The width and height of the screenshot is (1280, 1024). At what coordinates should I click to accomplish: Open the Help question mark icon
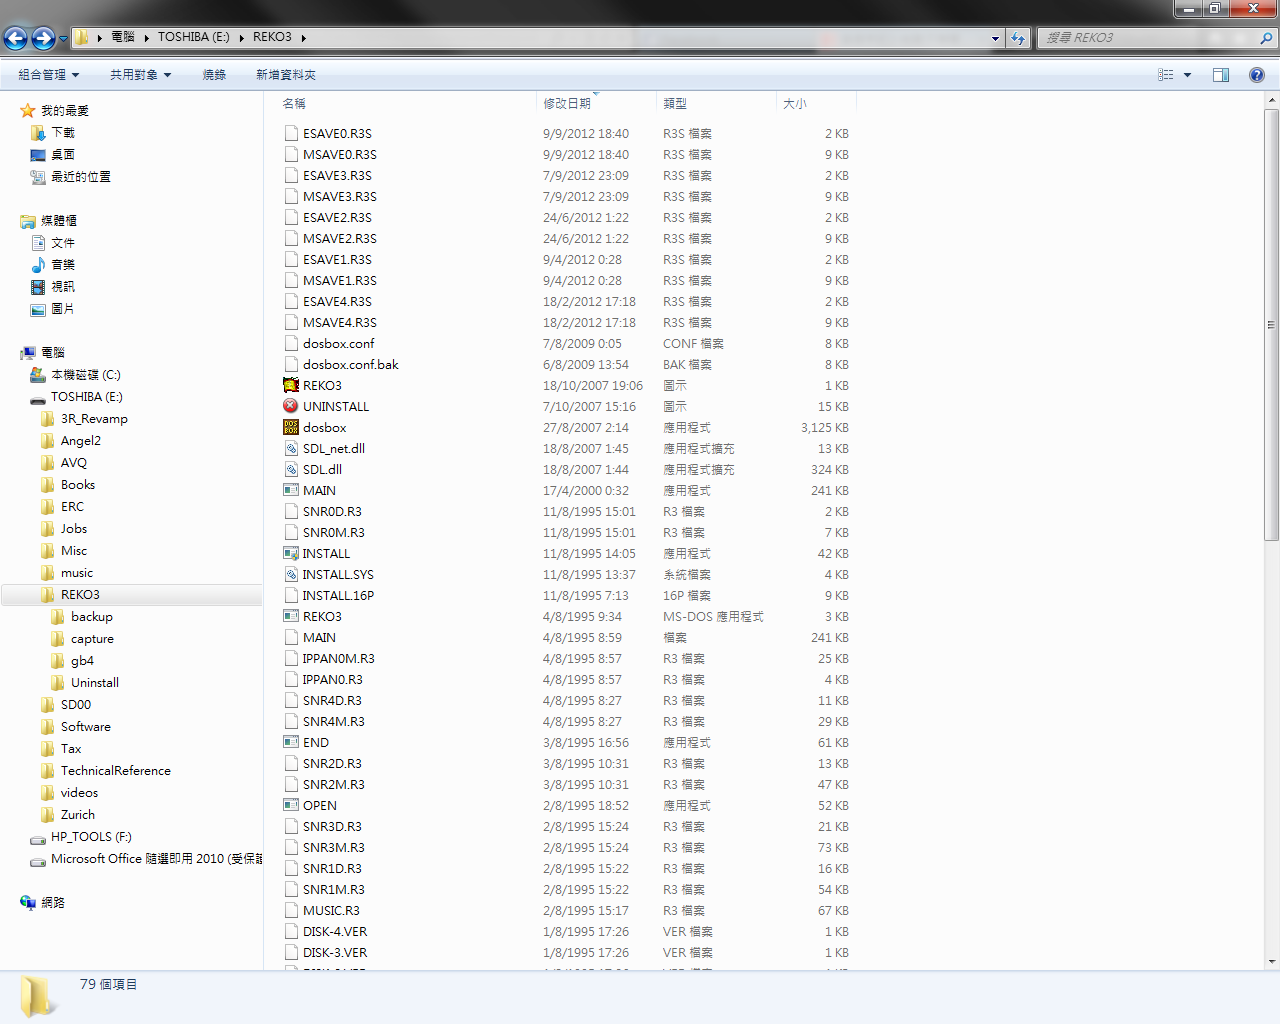point(1257,75)
